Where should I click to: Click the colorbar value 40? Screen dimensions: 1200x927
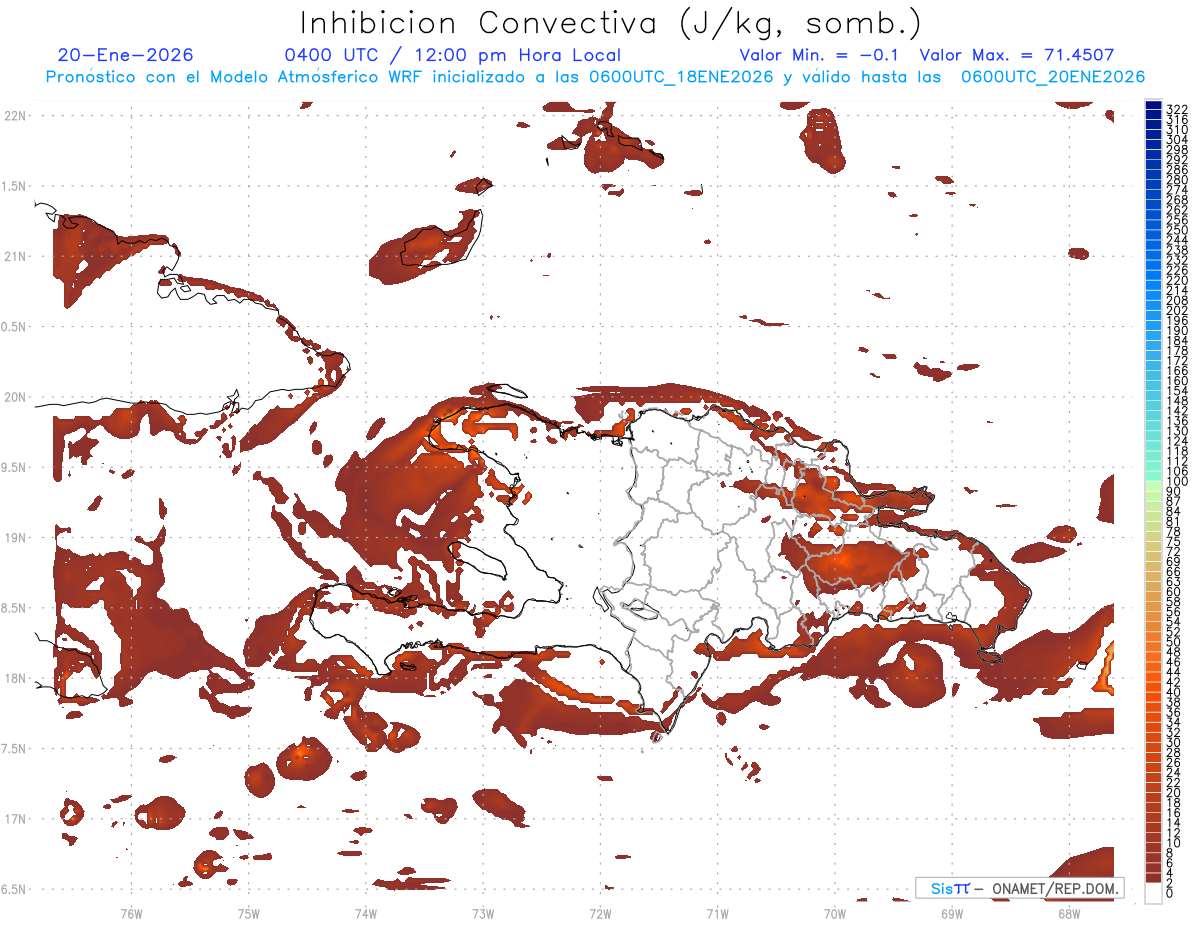1174,692
